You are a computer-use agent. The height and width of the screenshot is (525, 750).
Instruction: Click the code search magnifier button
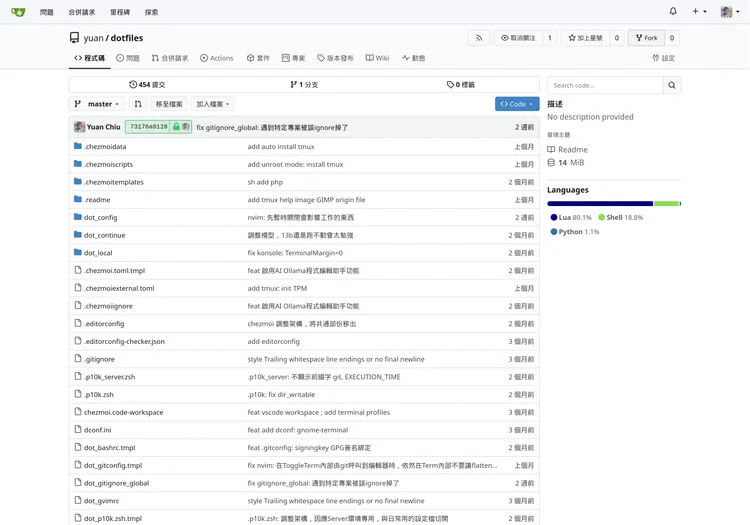(x=672, y=86)
